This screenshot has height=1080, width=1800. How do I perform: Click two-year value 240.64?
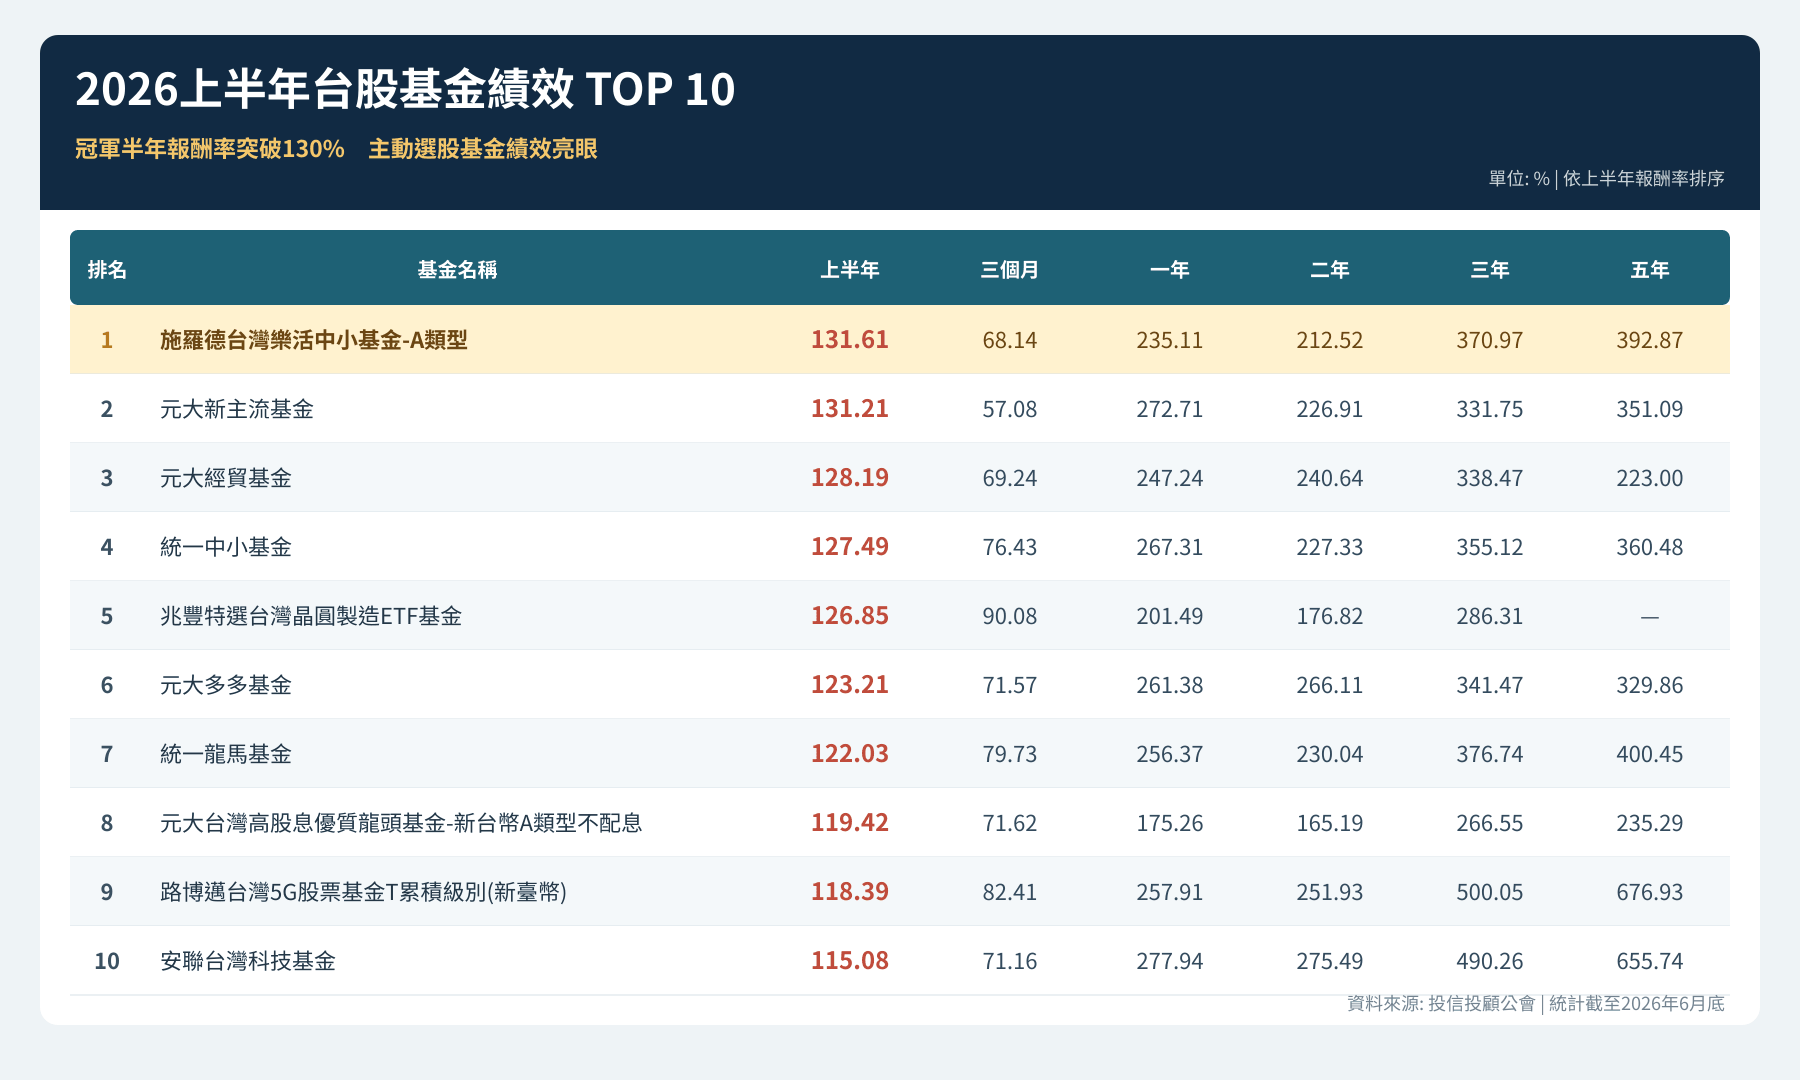(x=1330, y=478)
